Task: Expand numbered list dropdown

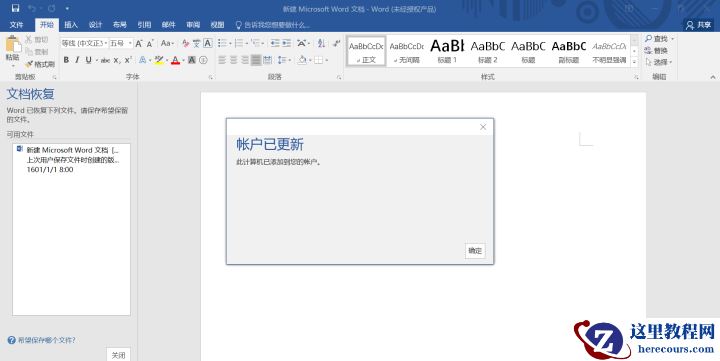Action: click(x=247, y=43)
